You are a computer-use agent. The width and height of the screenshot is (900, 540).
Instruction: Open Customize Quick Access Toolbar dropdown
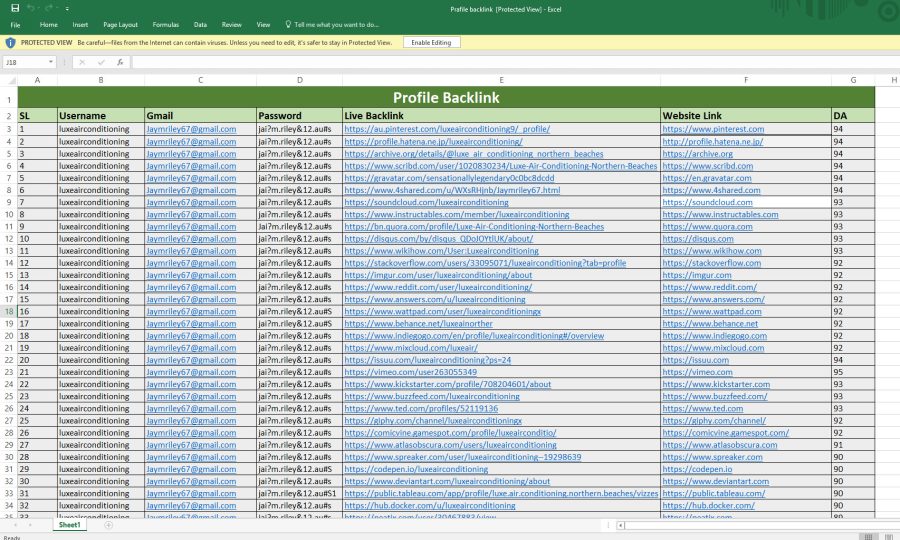tap(67, 9)
